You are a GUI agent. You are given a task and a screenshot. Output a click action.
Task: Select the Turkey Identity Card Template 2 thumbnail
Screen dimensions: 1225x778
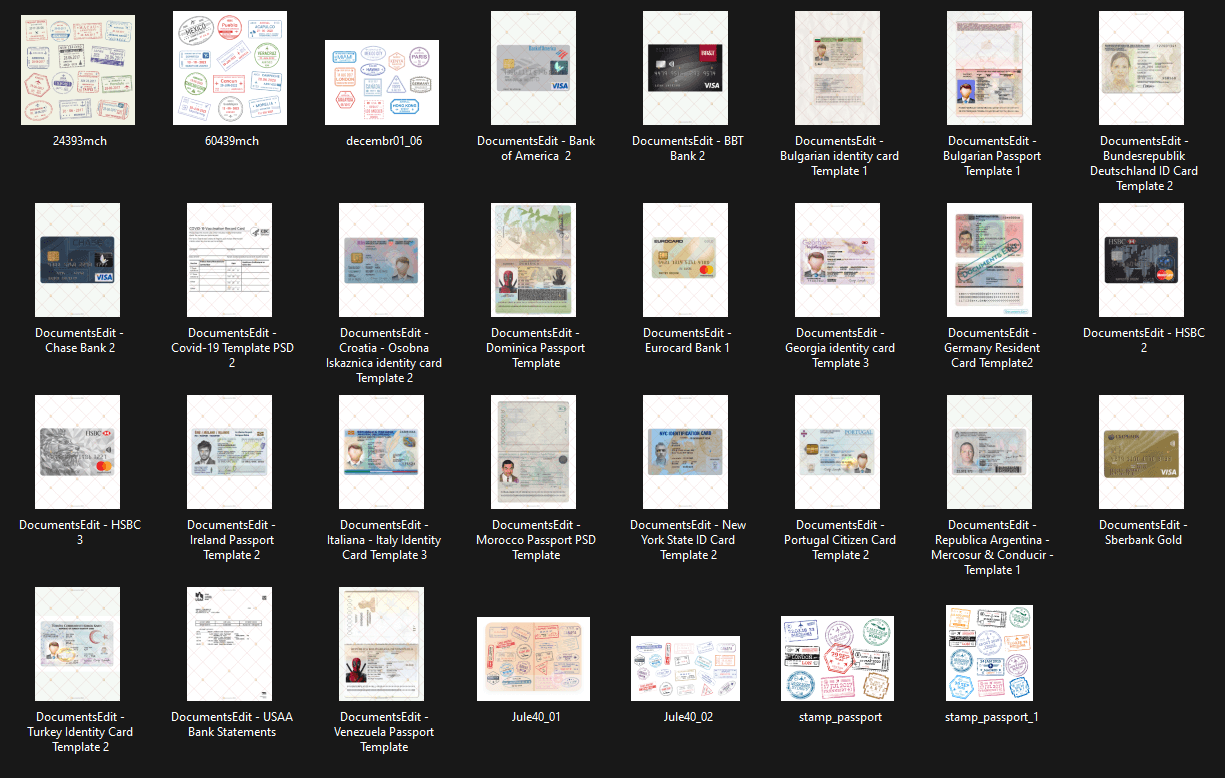(x=78, y=644)
